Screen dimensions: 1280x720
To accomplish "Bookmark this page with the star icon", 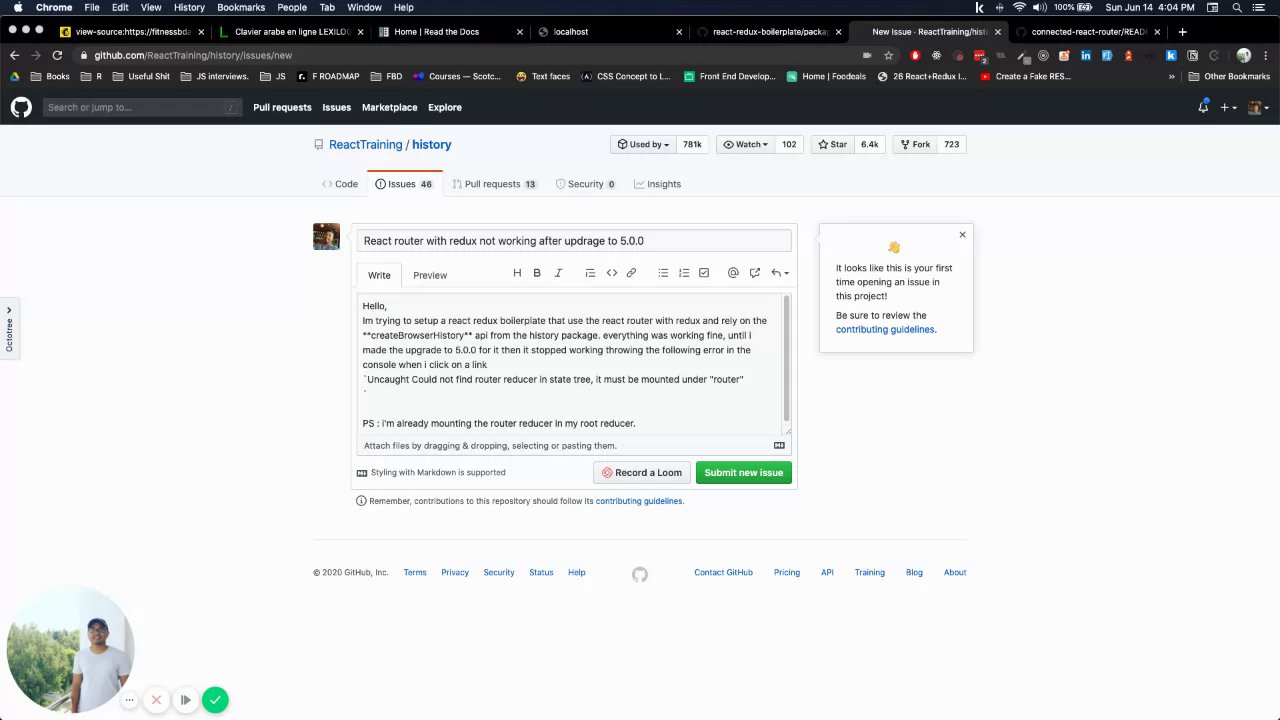I will click(x=888, y=55).
